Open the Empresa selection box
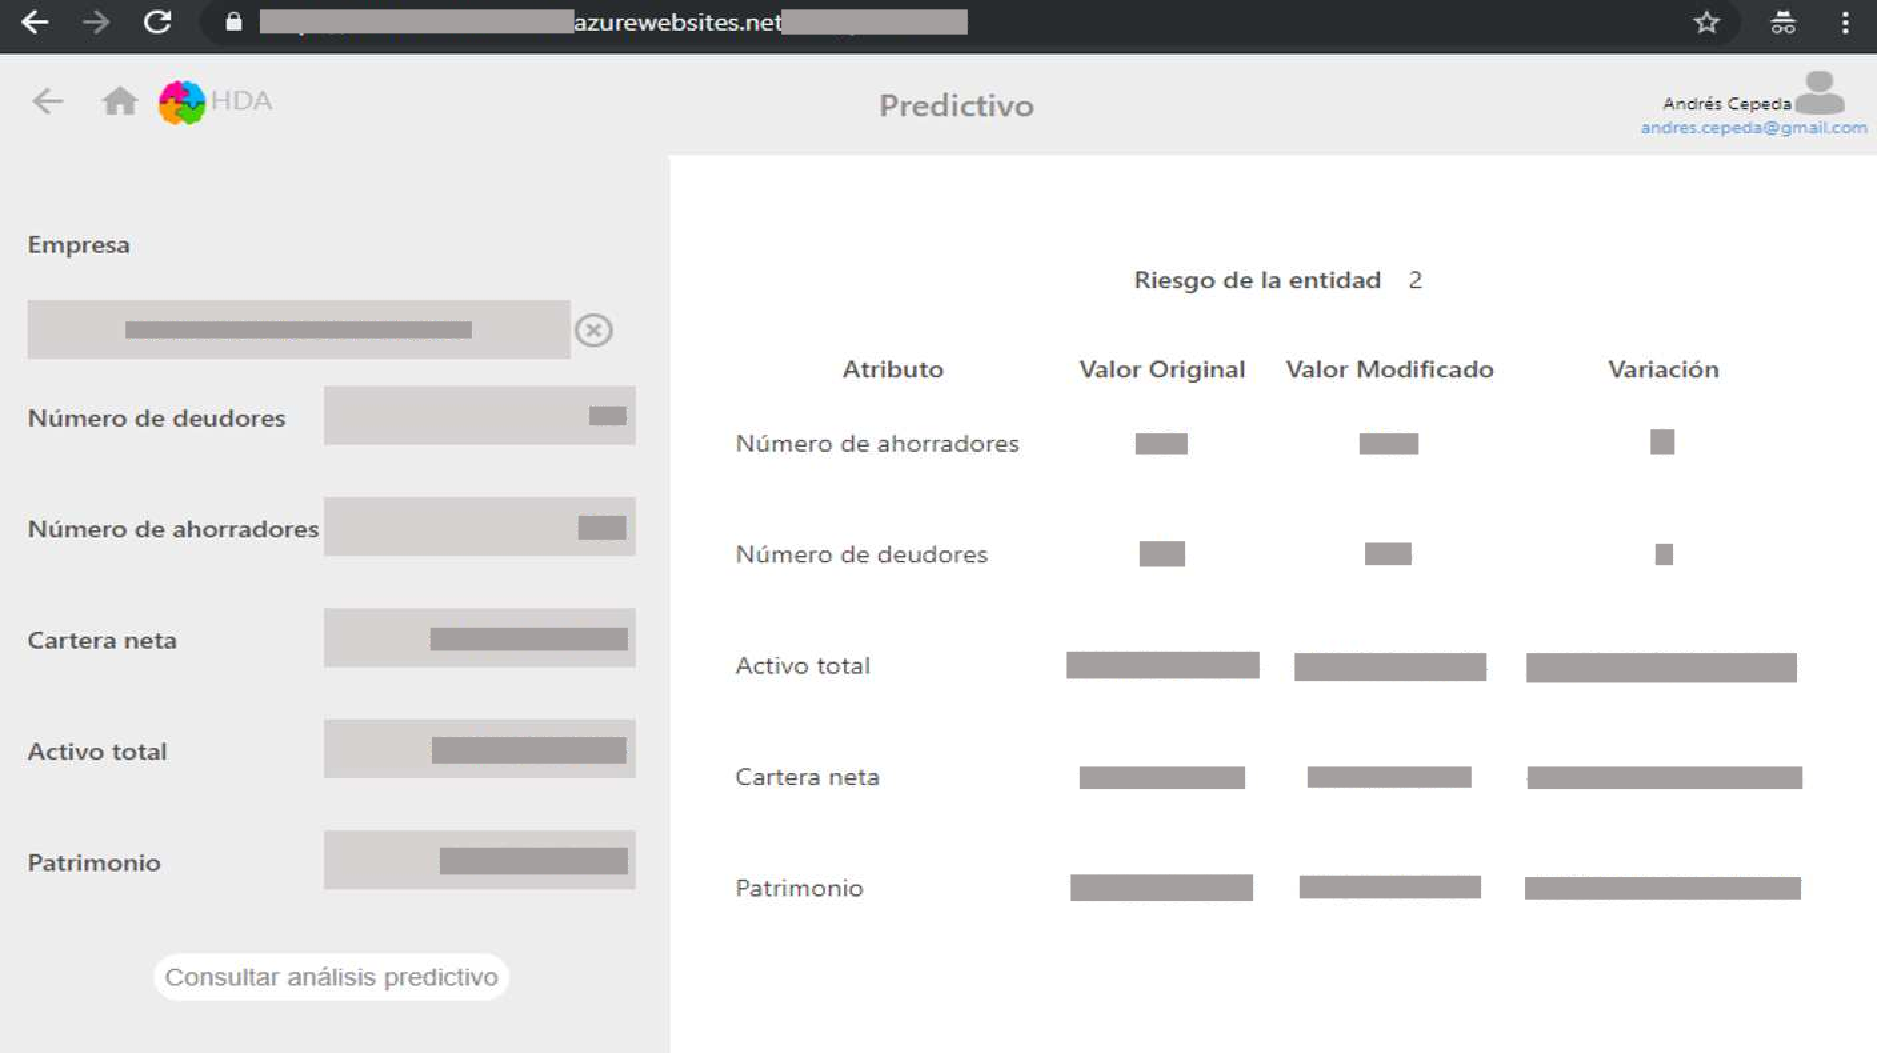1877x1053 pixels. click(298, 330)
